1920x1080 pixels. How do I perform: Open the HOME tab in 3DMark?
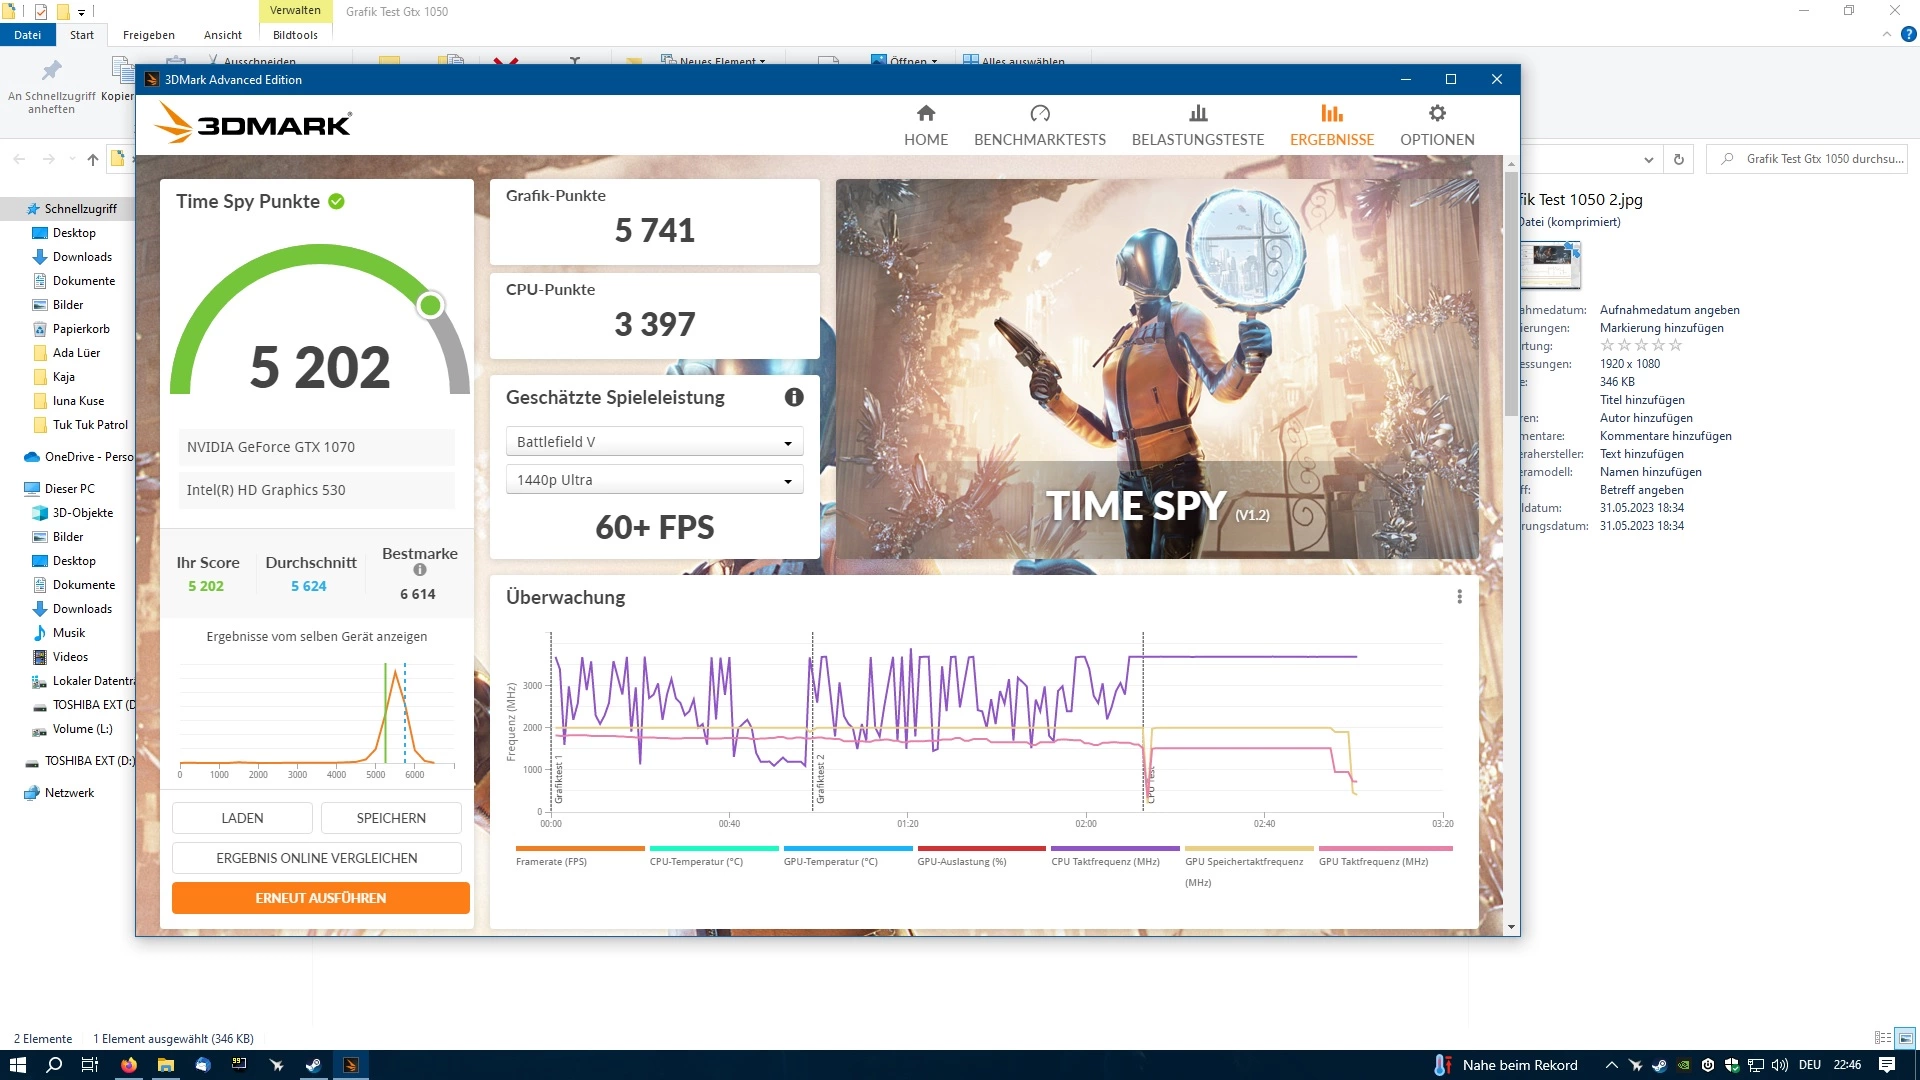click(x=925, y=125)
